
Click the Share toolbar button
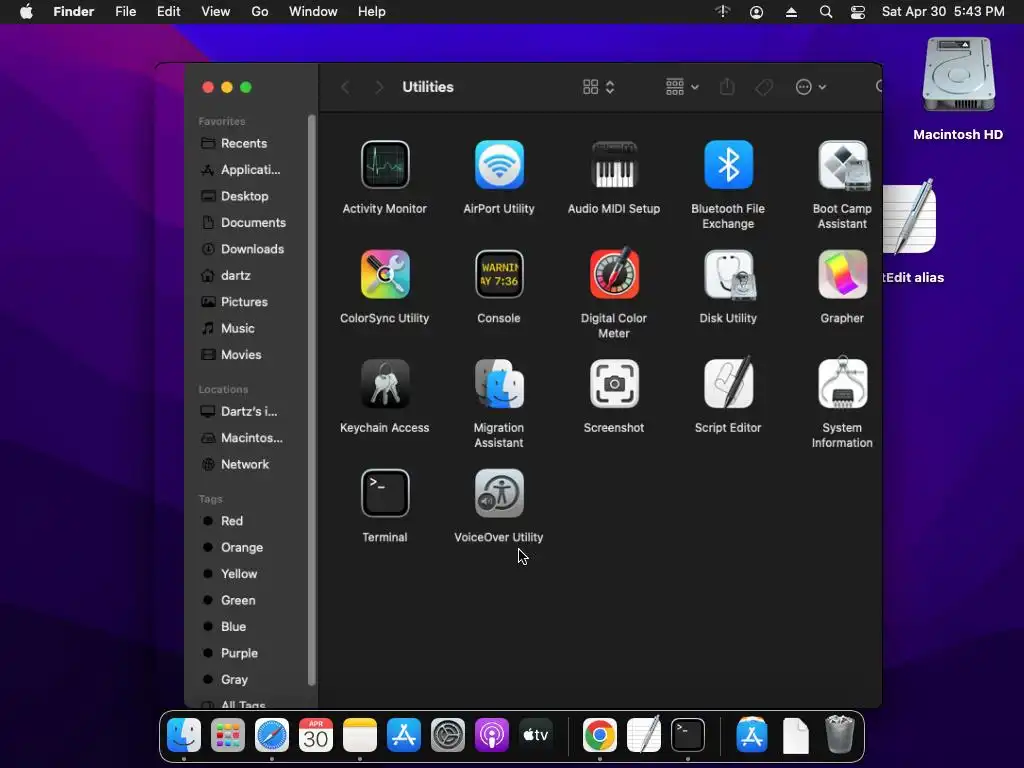click(727, 86)
